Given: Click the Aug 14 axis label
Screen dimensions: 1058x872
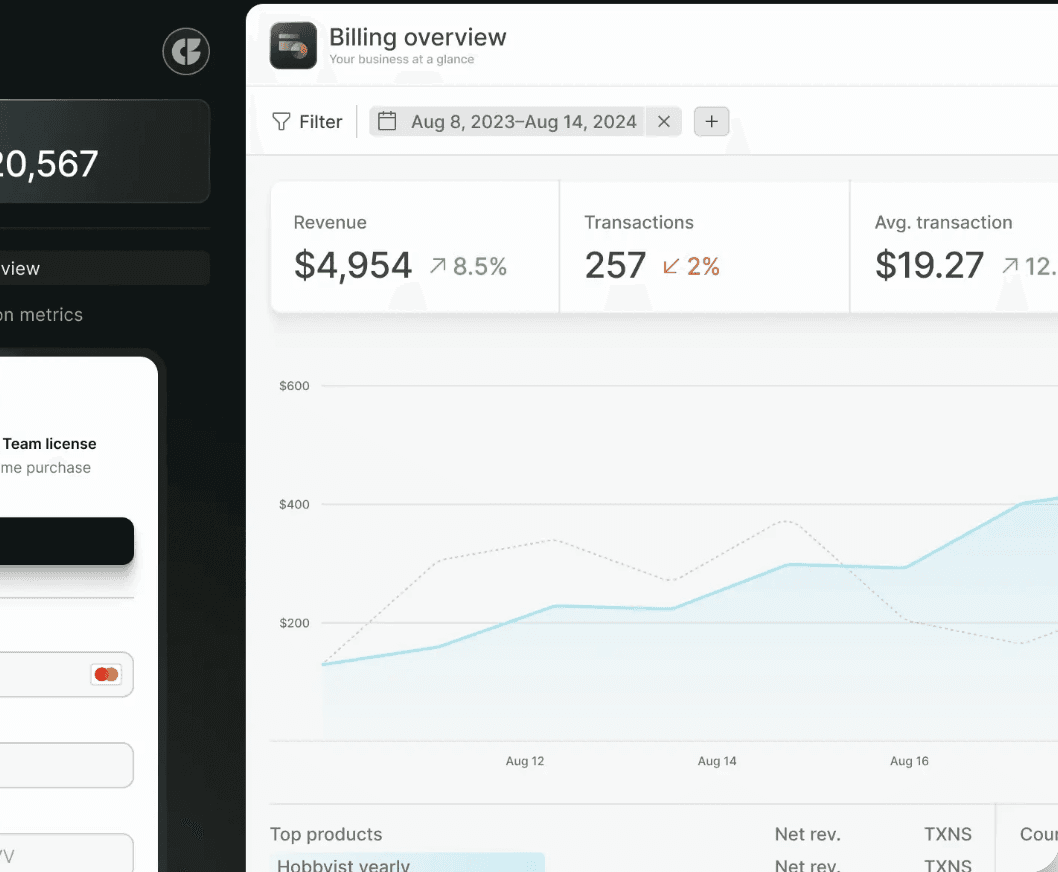Looking at the screenshot, I should click(717, 761).
